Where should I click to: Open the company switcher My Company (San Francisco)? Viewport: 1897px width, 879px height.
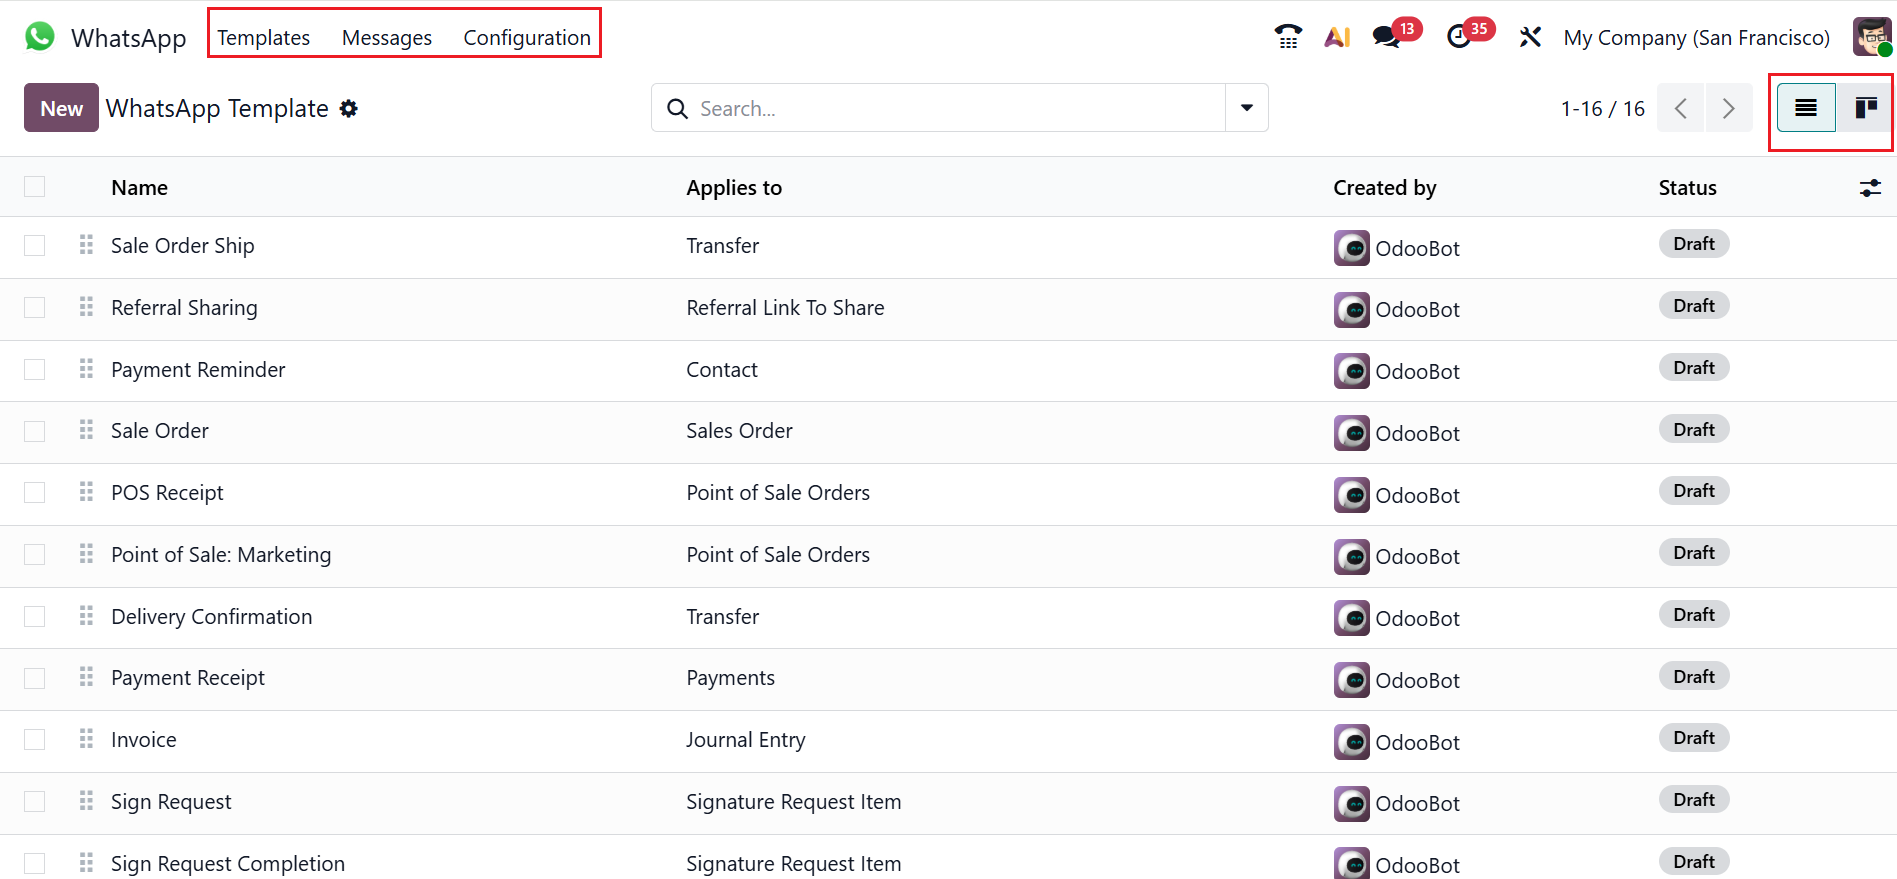[1696, 38]
